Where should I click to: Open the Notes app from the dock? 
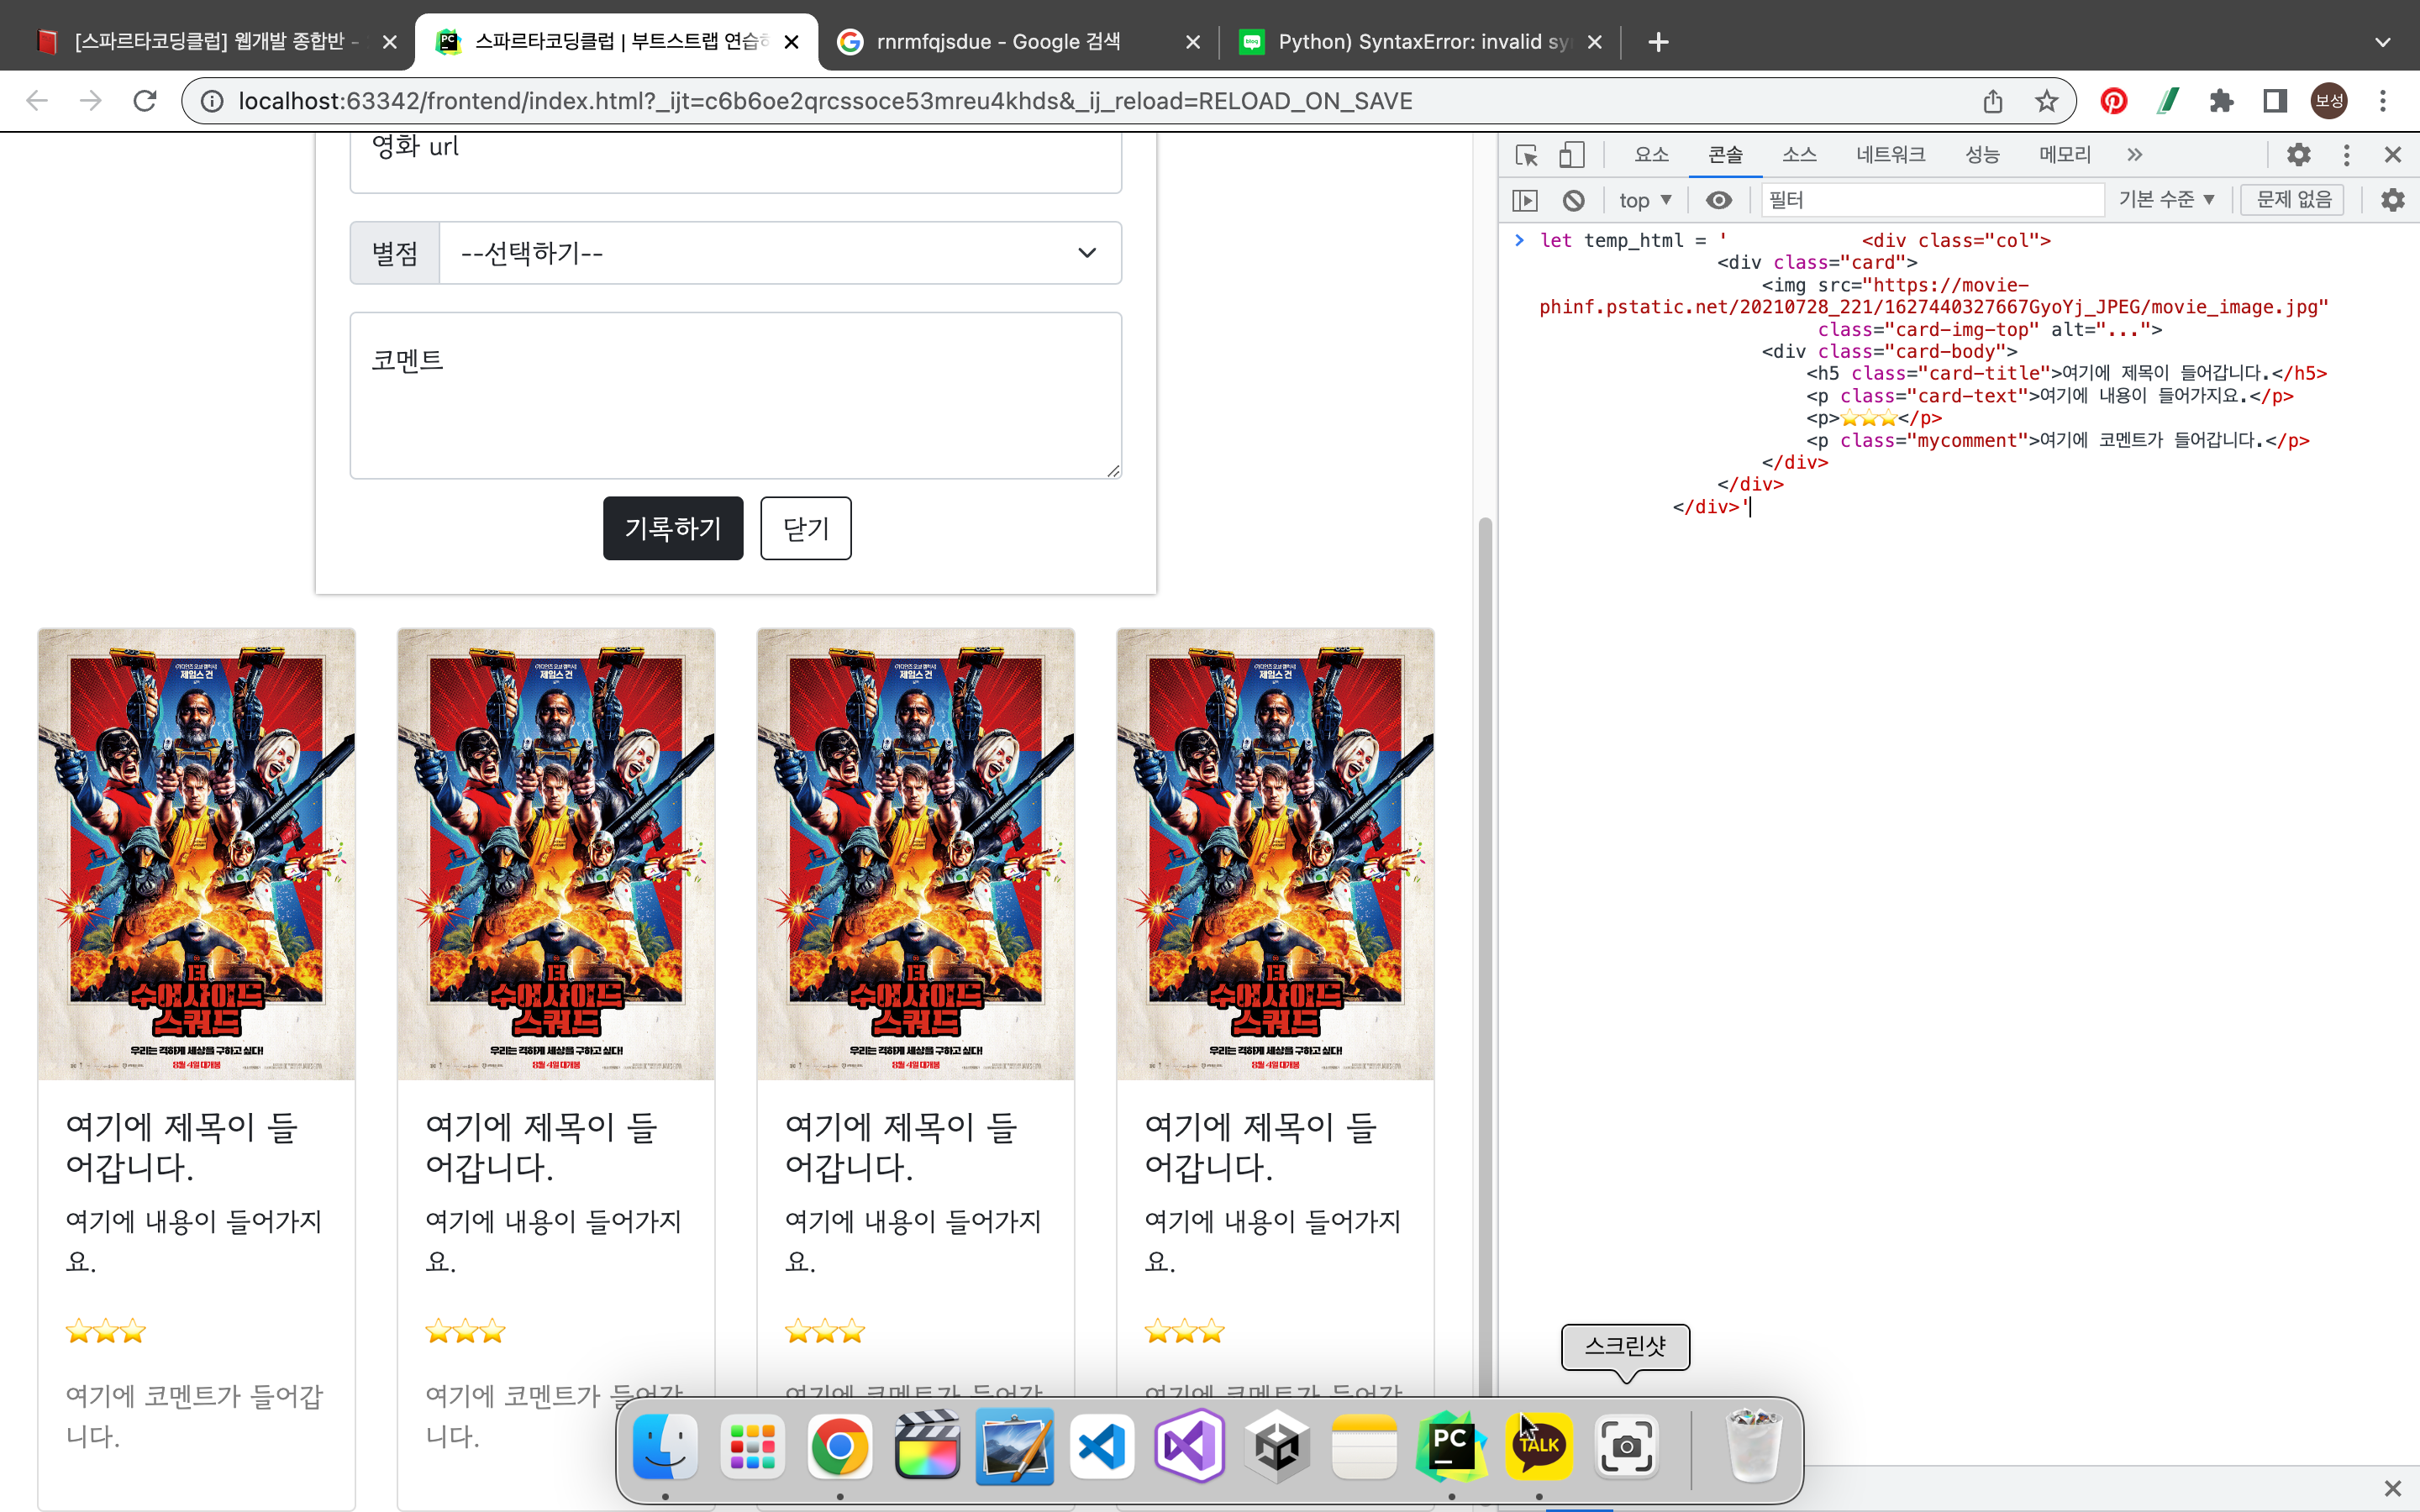pyautogui.click(x=1364, y=1446)
